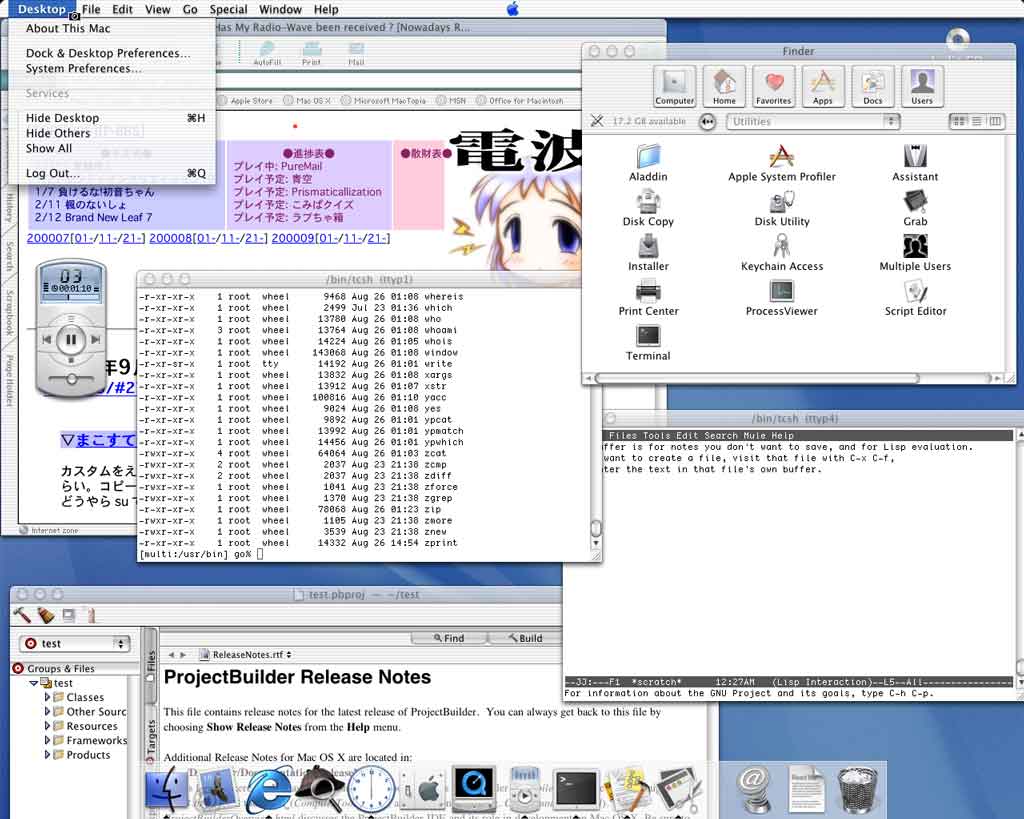Switch to the Targets tab in ProjectBuilder

(151, 739)
